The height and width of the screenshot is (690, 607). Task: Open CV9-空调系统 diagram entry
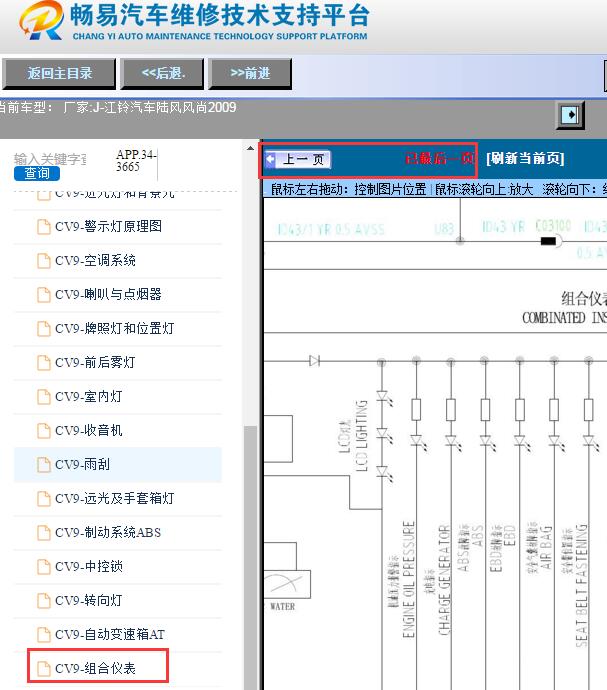pyautogui.click(x=95, y=261)
